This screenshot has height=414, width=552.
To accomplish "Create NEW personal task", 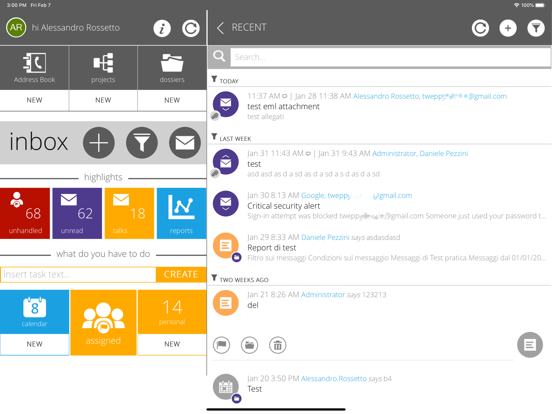I will 172,344.
